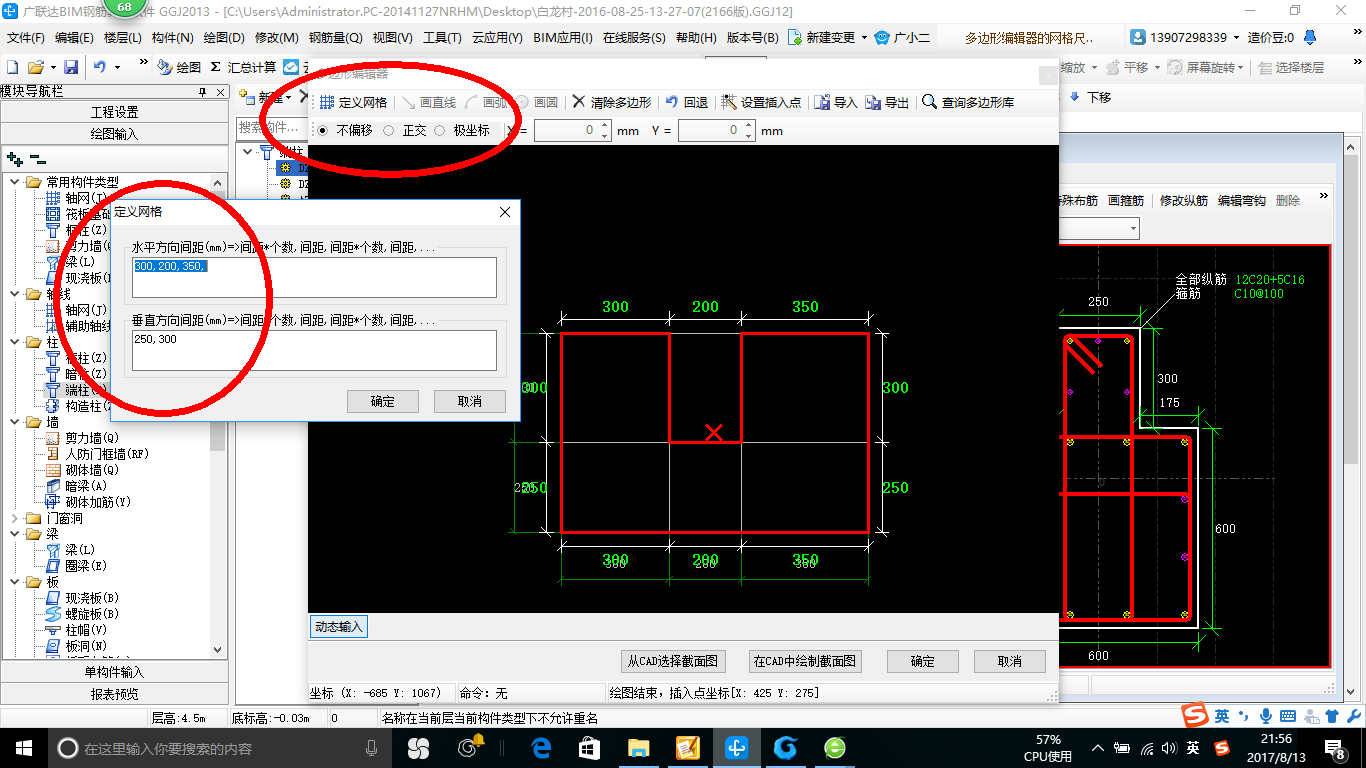Click the horizontal spacing text field

coord(314,277)
